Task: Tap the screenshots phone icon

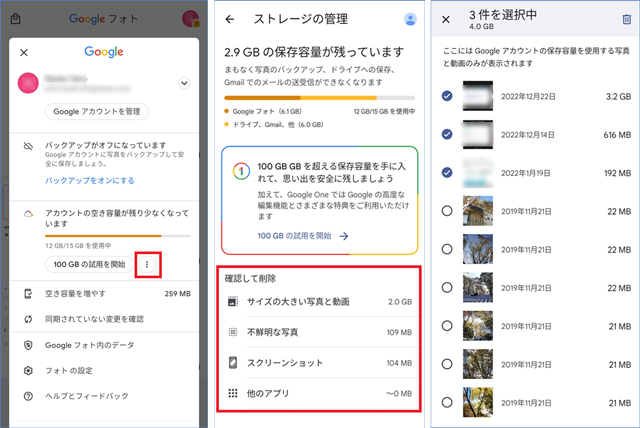Action: point(233,363)
